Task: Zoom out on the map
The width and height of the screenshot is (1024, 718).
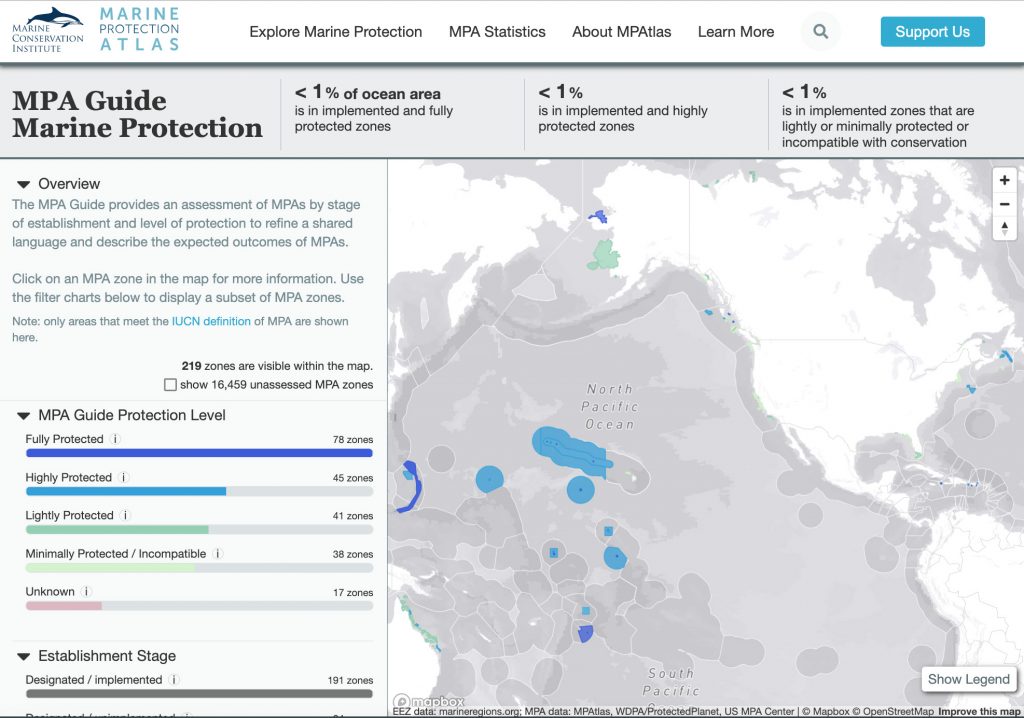Action: [x=1004, y=204]
